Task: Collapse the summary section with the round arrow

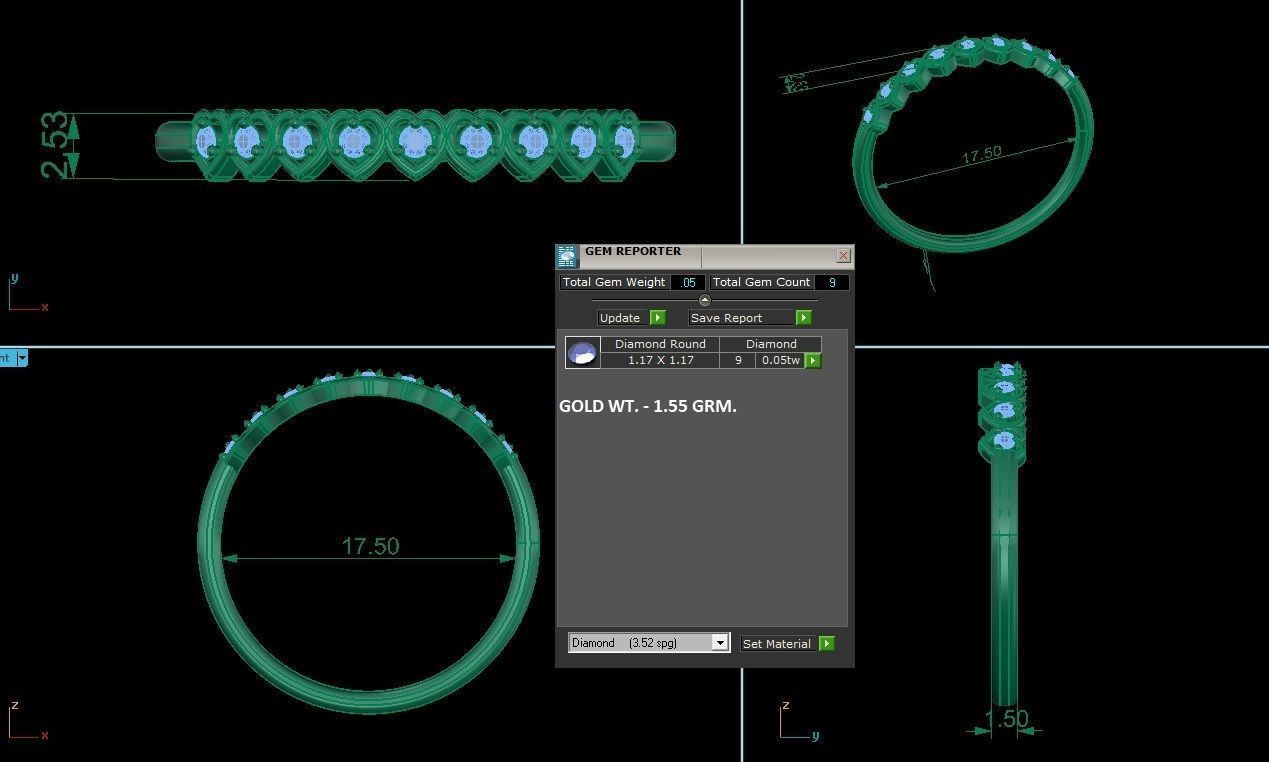Action: tap(704, 300)
